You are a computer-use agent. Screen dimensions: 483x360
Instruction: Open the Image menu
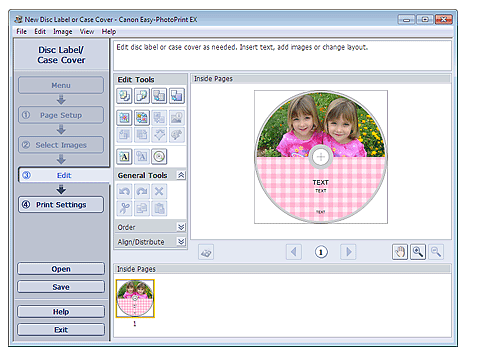pos(63,31)
